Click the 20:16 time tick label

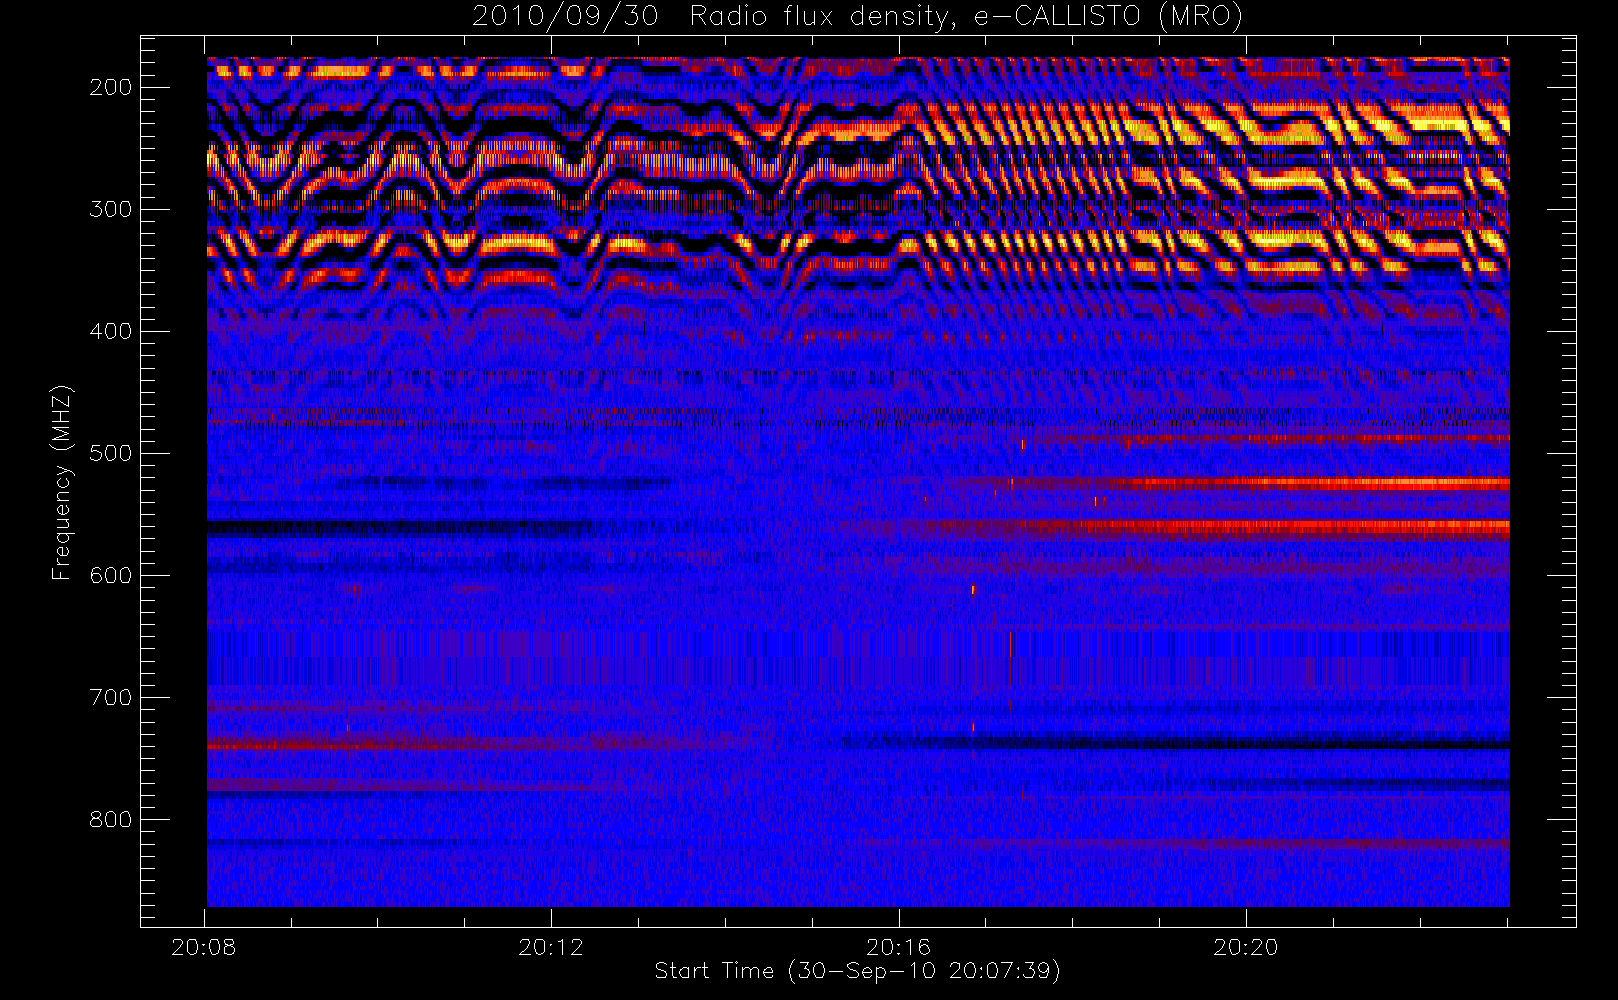(898, 947)
